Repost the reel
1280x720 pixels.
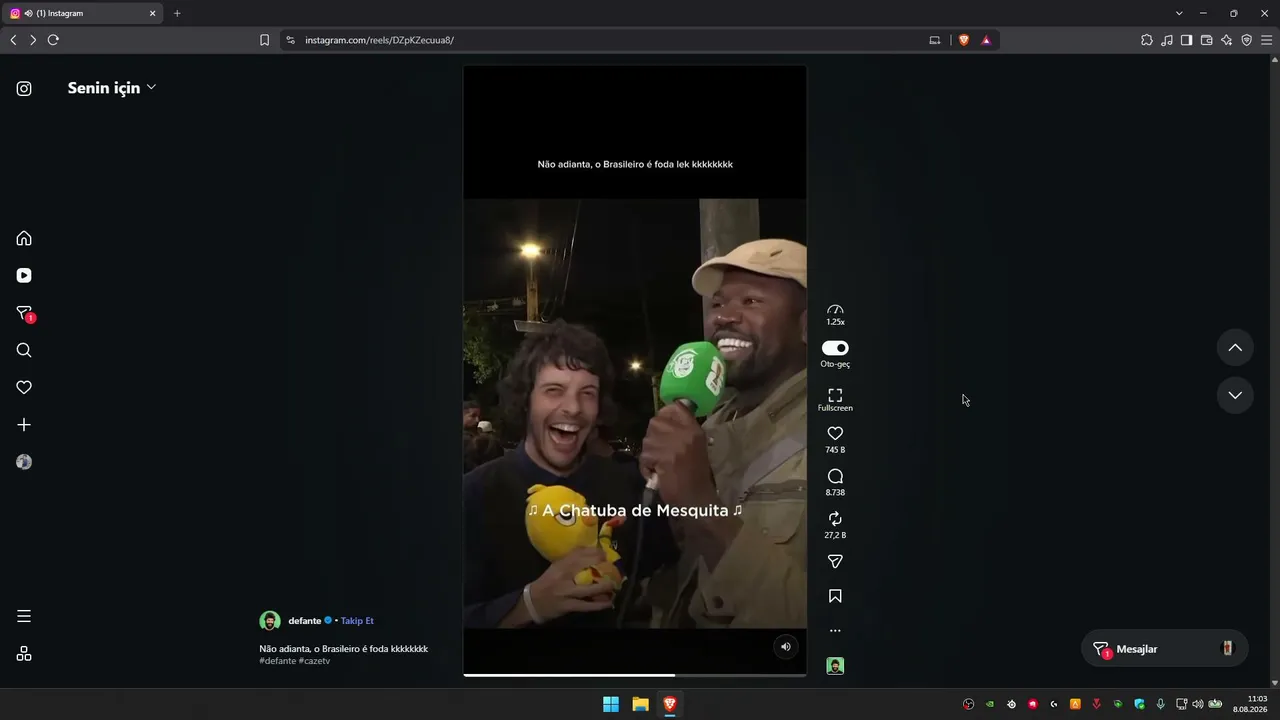coord(835,519)
